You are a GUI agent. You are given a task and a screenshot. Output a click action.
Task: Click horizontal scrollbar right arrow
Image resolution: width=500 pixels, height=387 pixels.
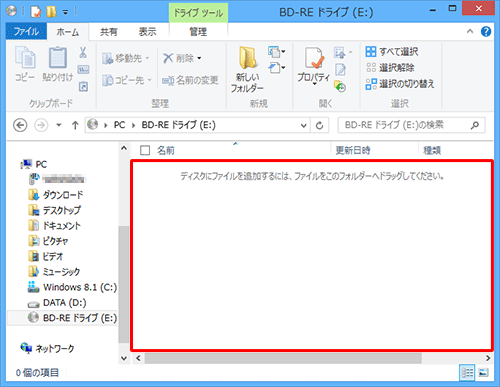[488, 358]
